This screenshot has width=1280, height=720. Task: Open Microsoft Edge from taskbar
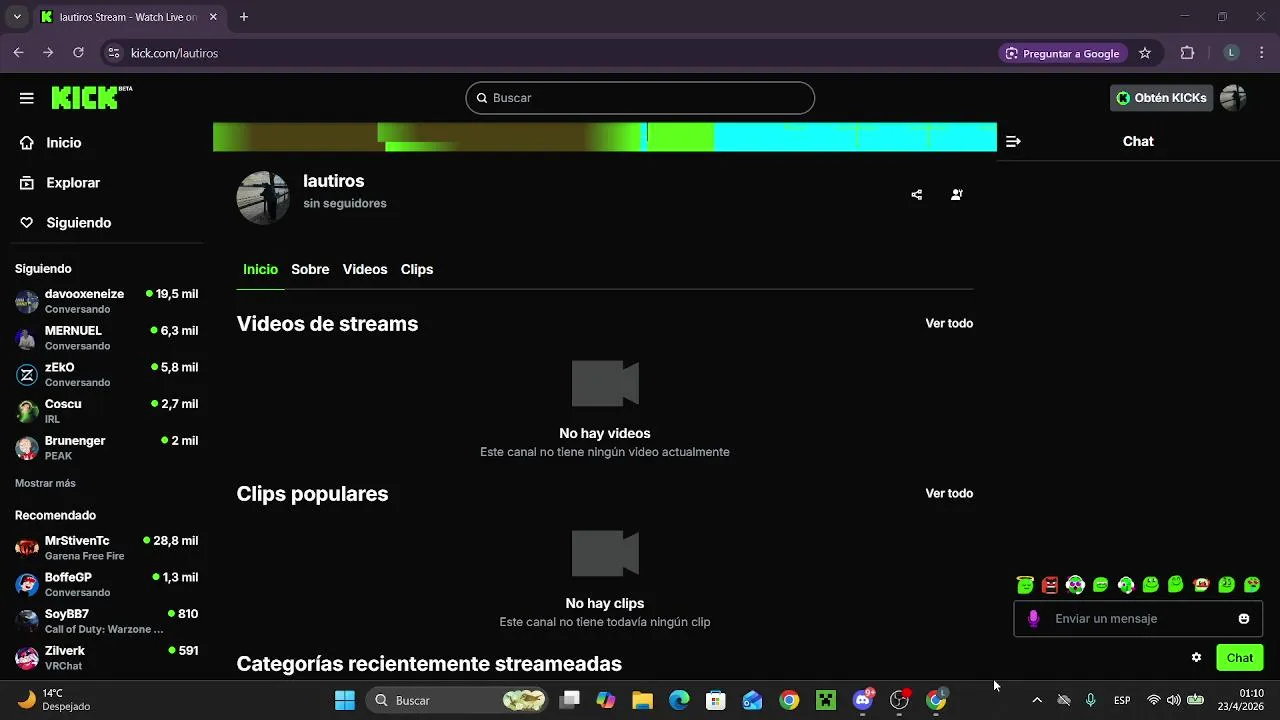[x=679, y=701]
